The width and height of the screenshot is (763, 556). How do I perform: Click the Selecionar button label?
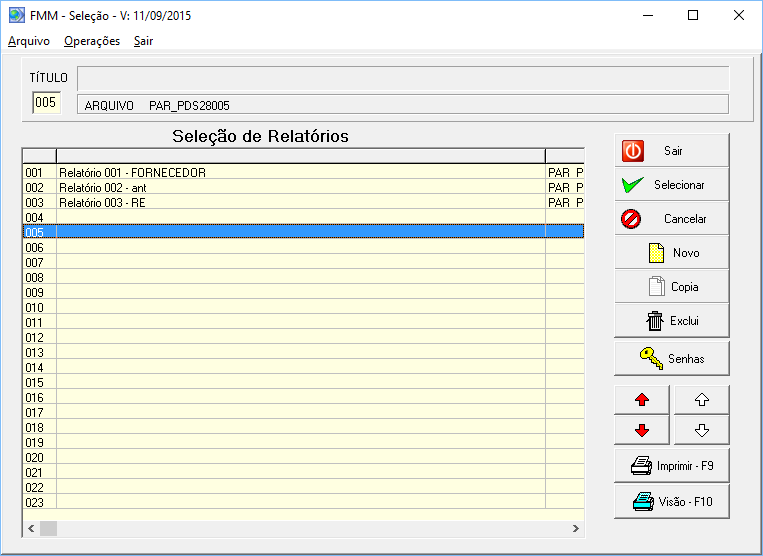coord(679,185)
